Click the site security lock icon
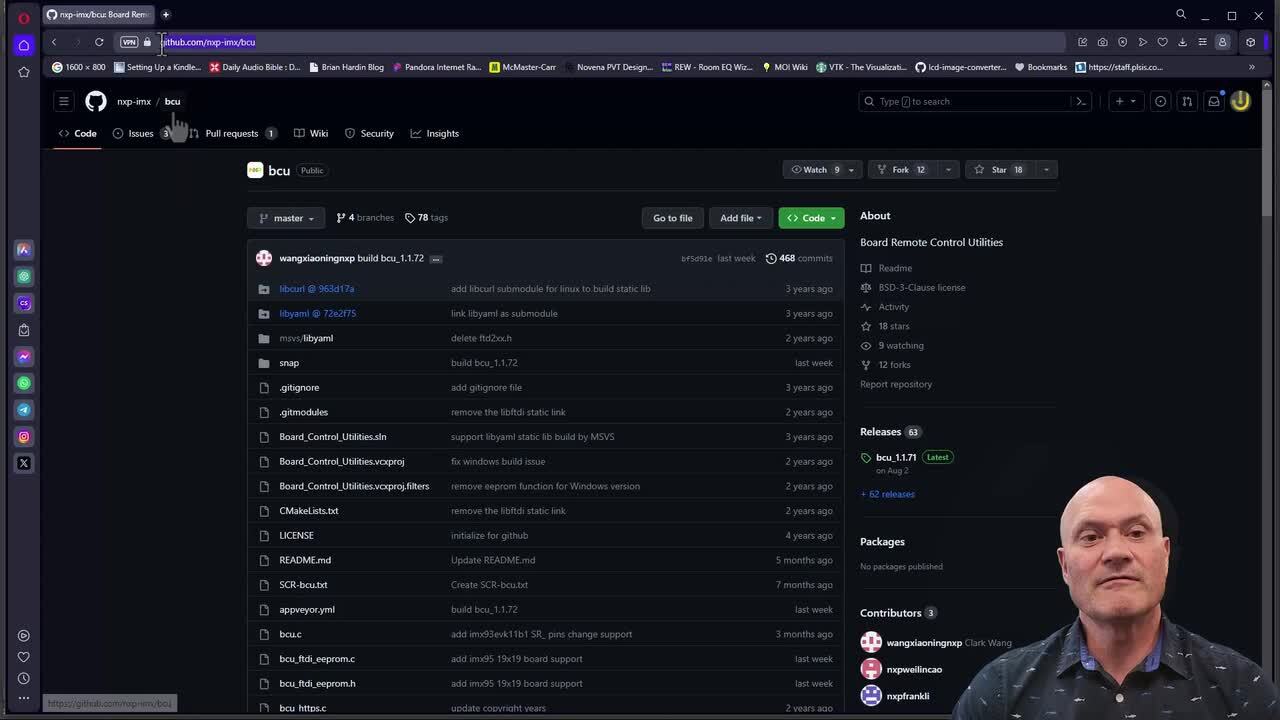1280x720 pixels. coord(147,42)
